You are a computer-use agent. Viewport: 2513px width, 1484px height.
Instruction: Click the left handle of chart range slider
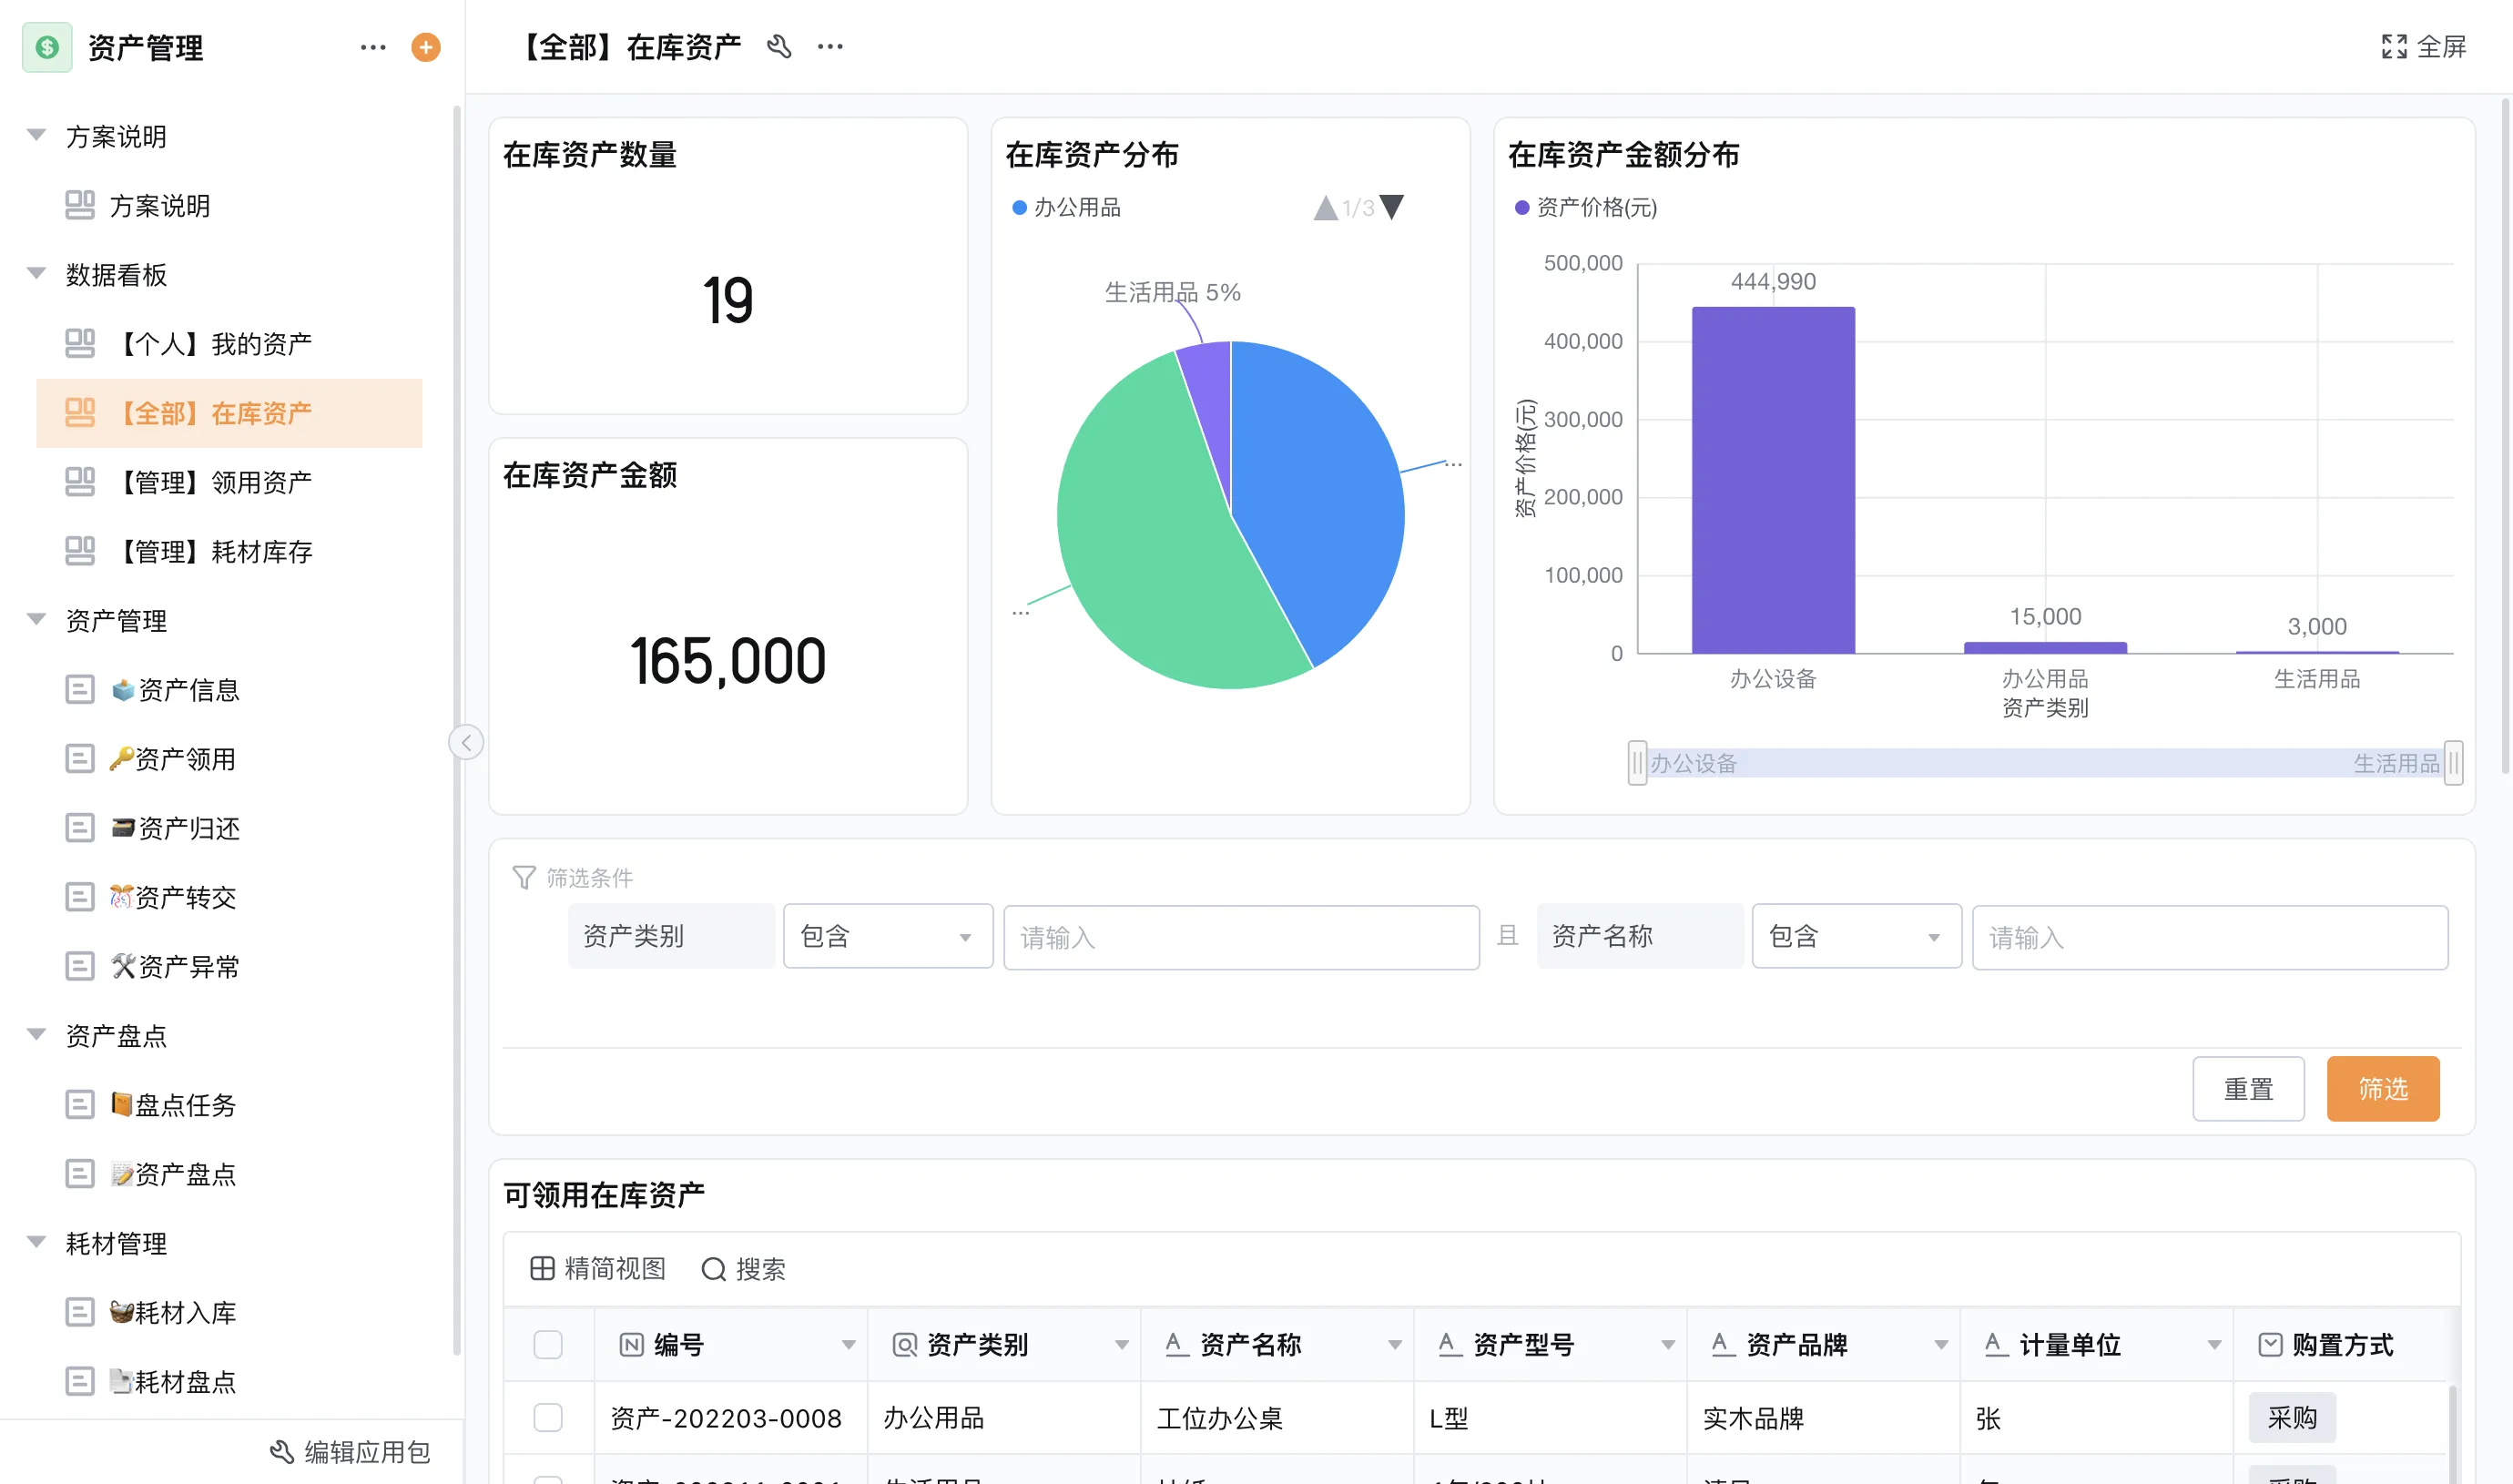[1637, 763]
